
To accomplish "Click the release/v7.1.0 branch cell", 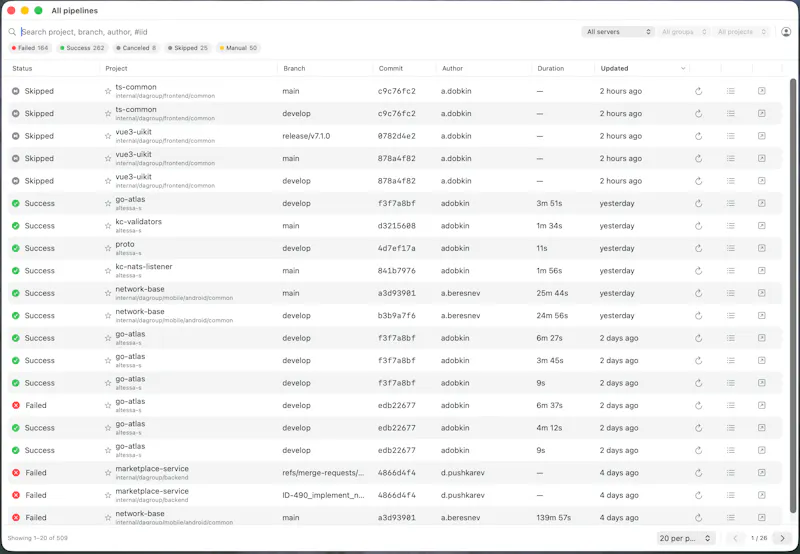I will coord(306,136).
